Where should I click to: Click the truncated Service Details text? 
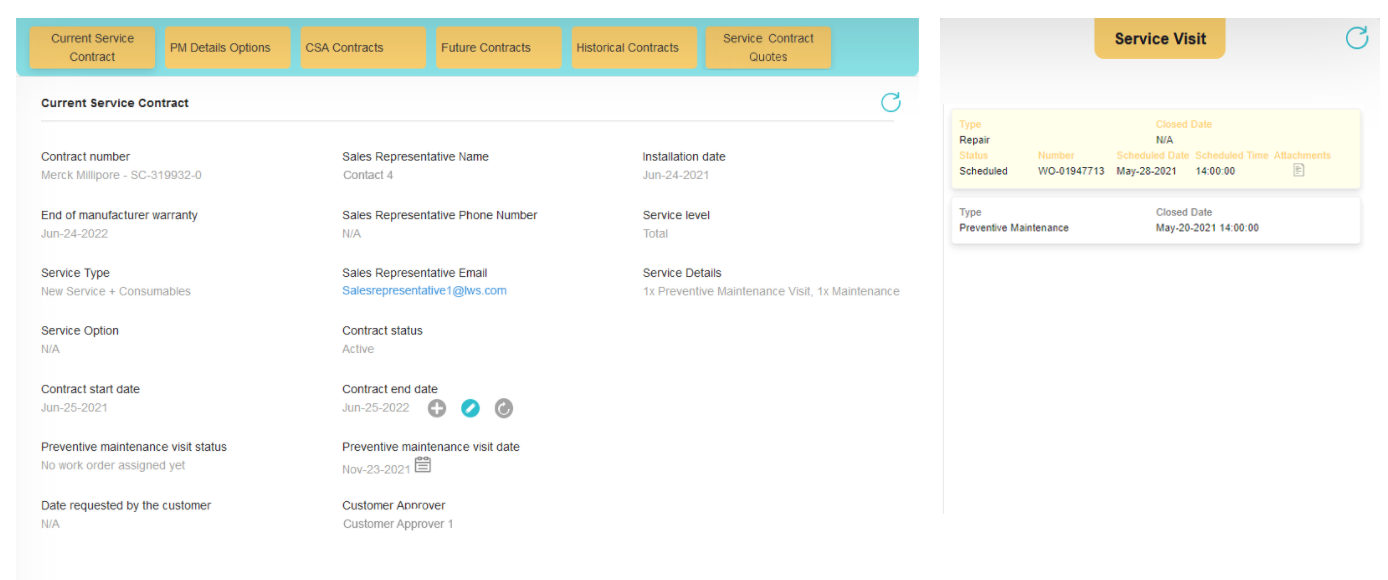[771, 292]
